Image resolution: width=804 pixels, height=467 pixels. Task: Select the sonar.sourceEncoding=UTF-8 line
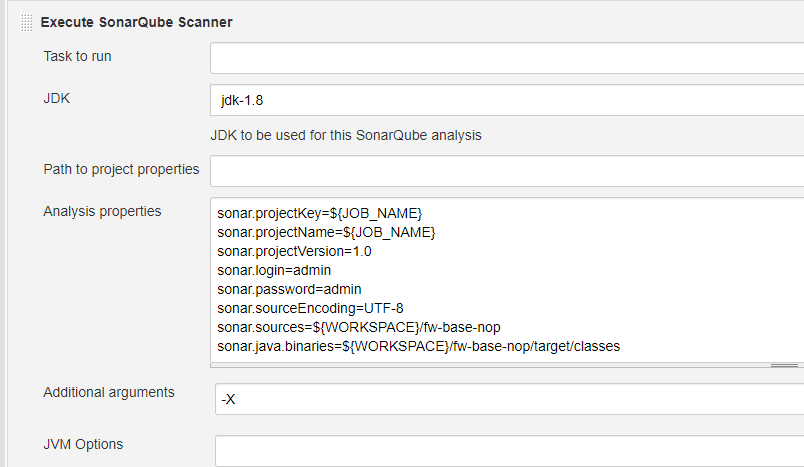(x=310, y=308)
